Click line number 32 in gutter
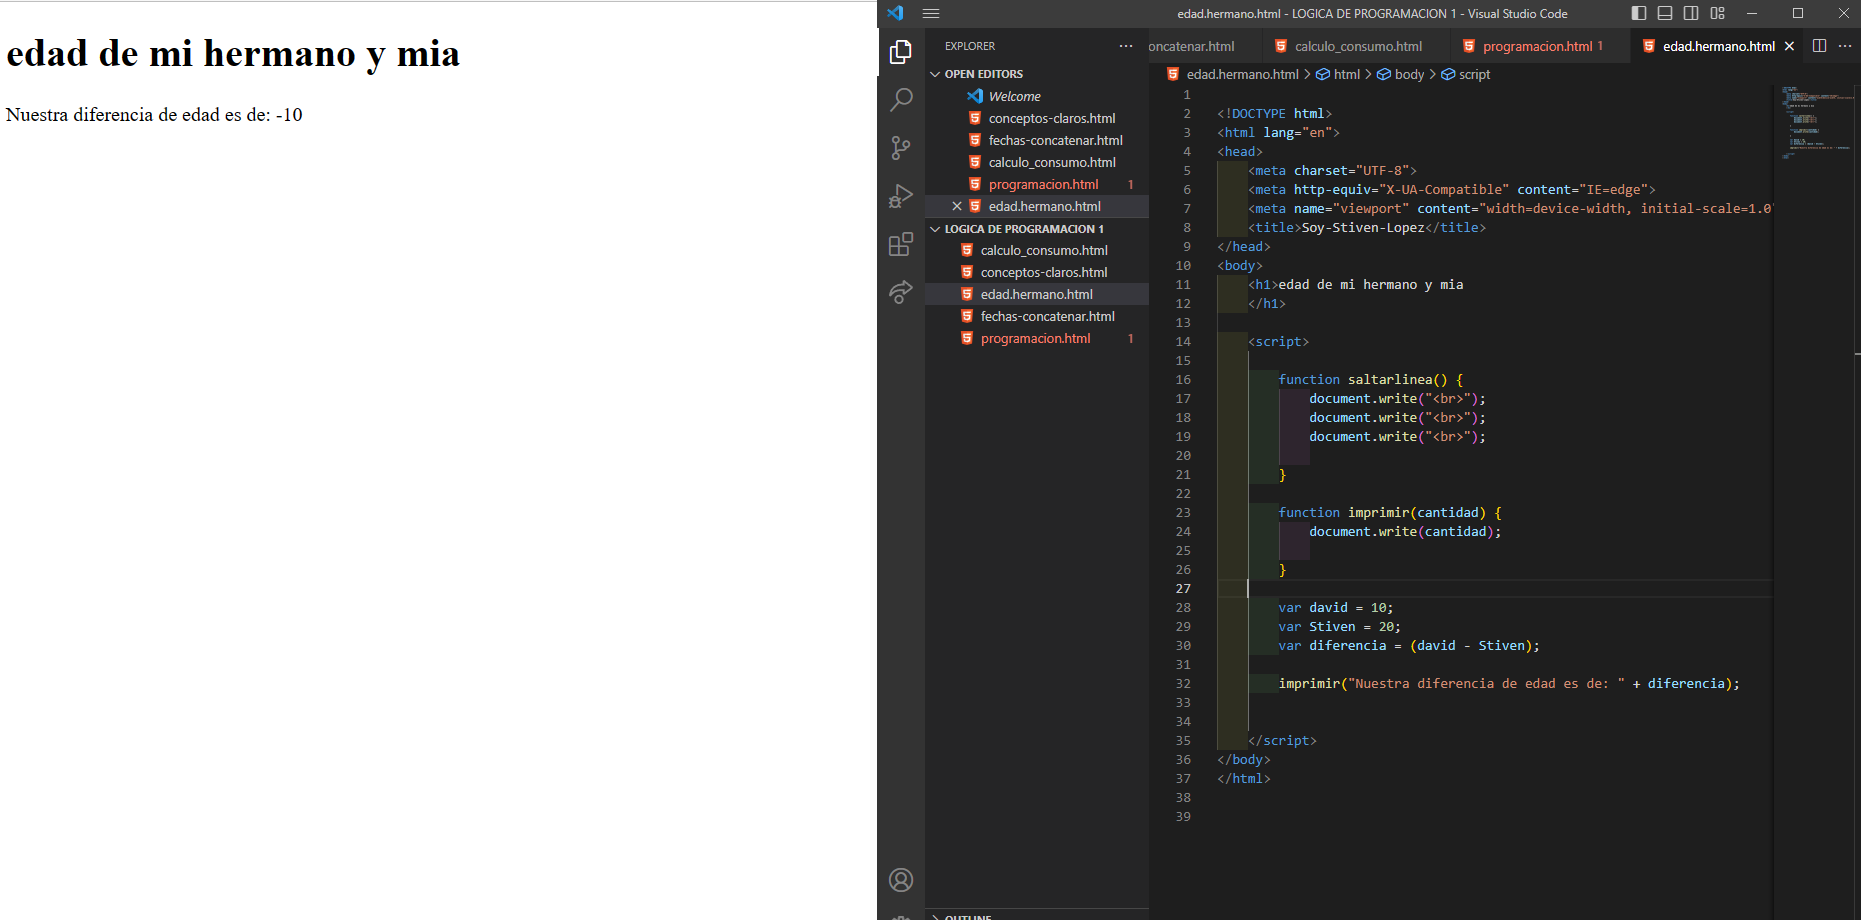 [x=1183, y=684]
